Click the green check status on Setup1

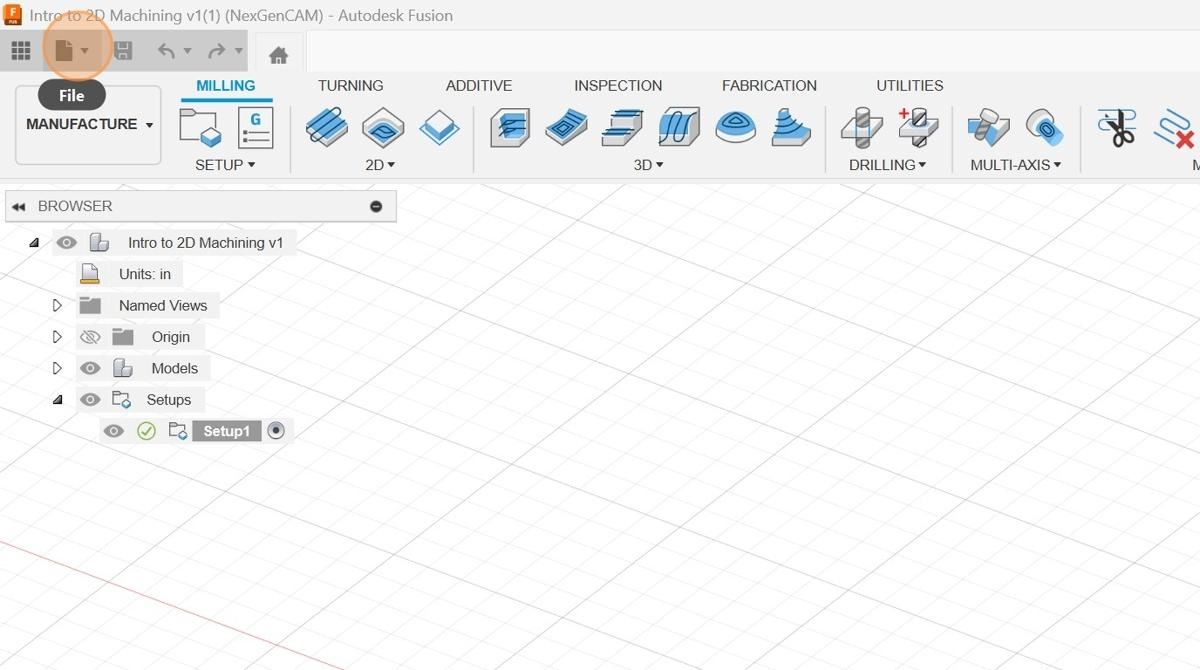(x=146, y=431)
